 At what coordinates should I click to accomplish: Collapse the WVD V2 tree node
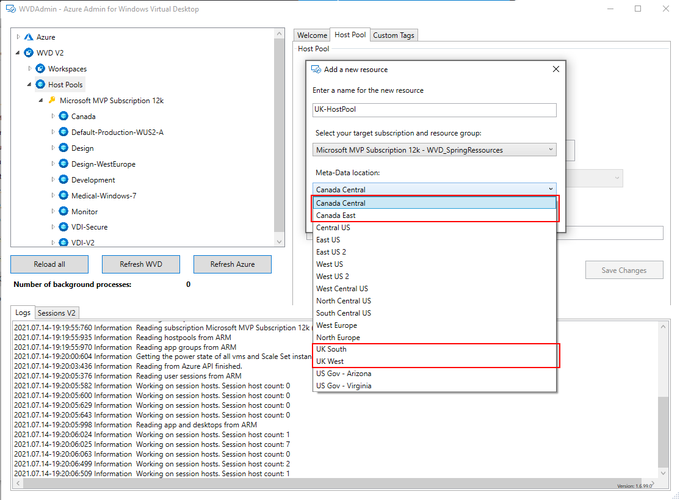[18, 52]
